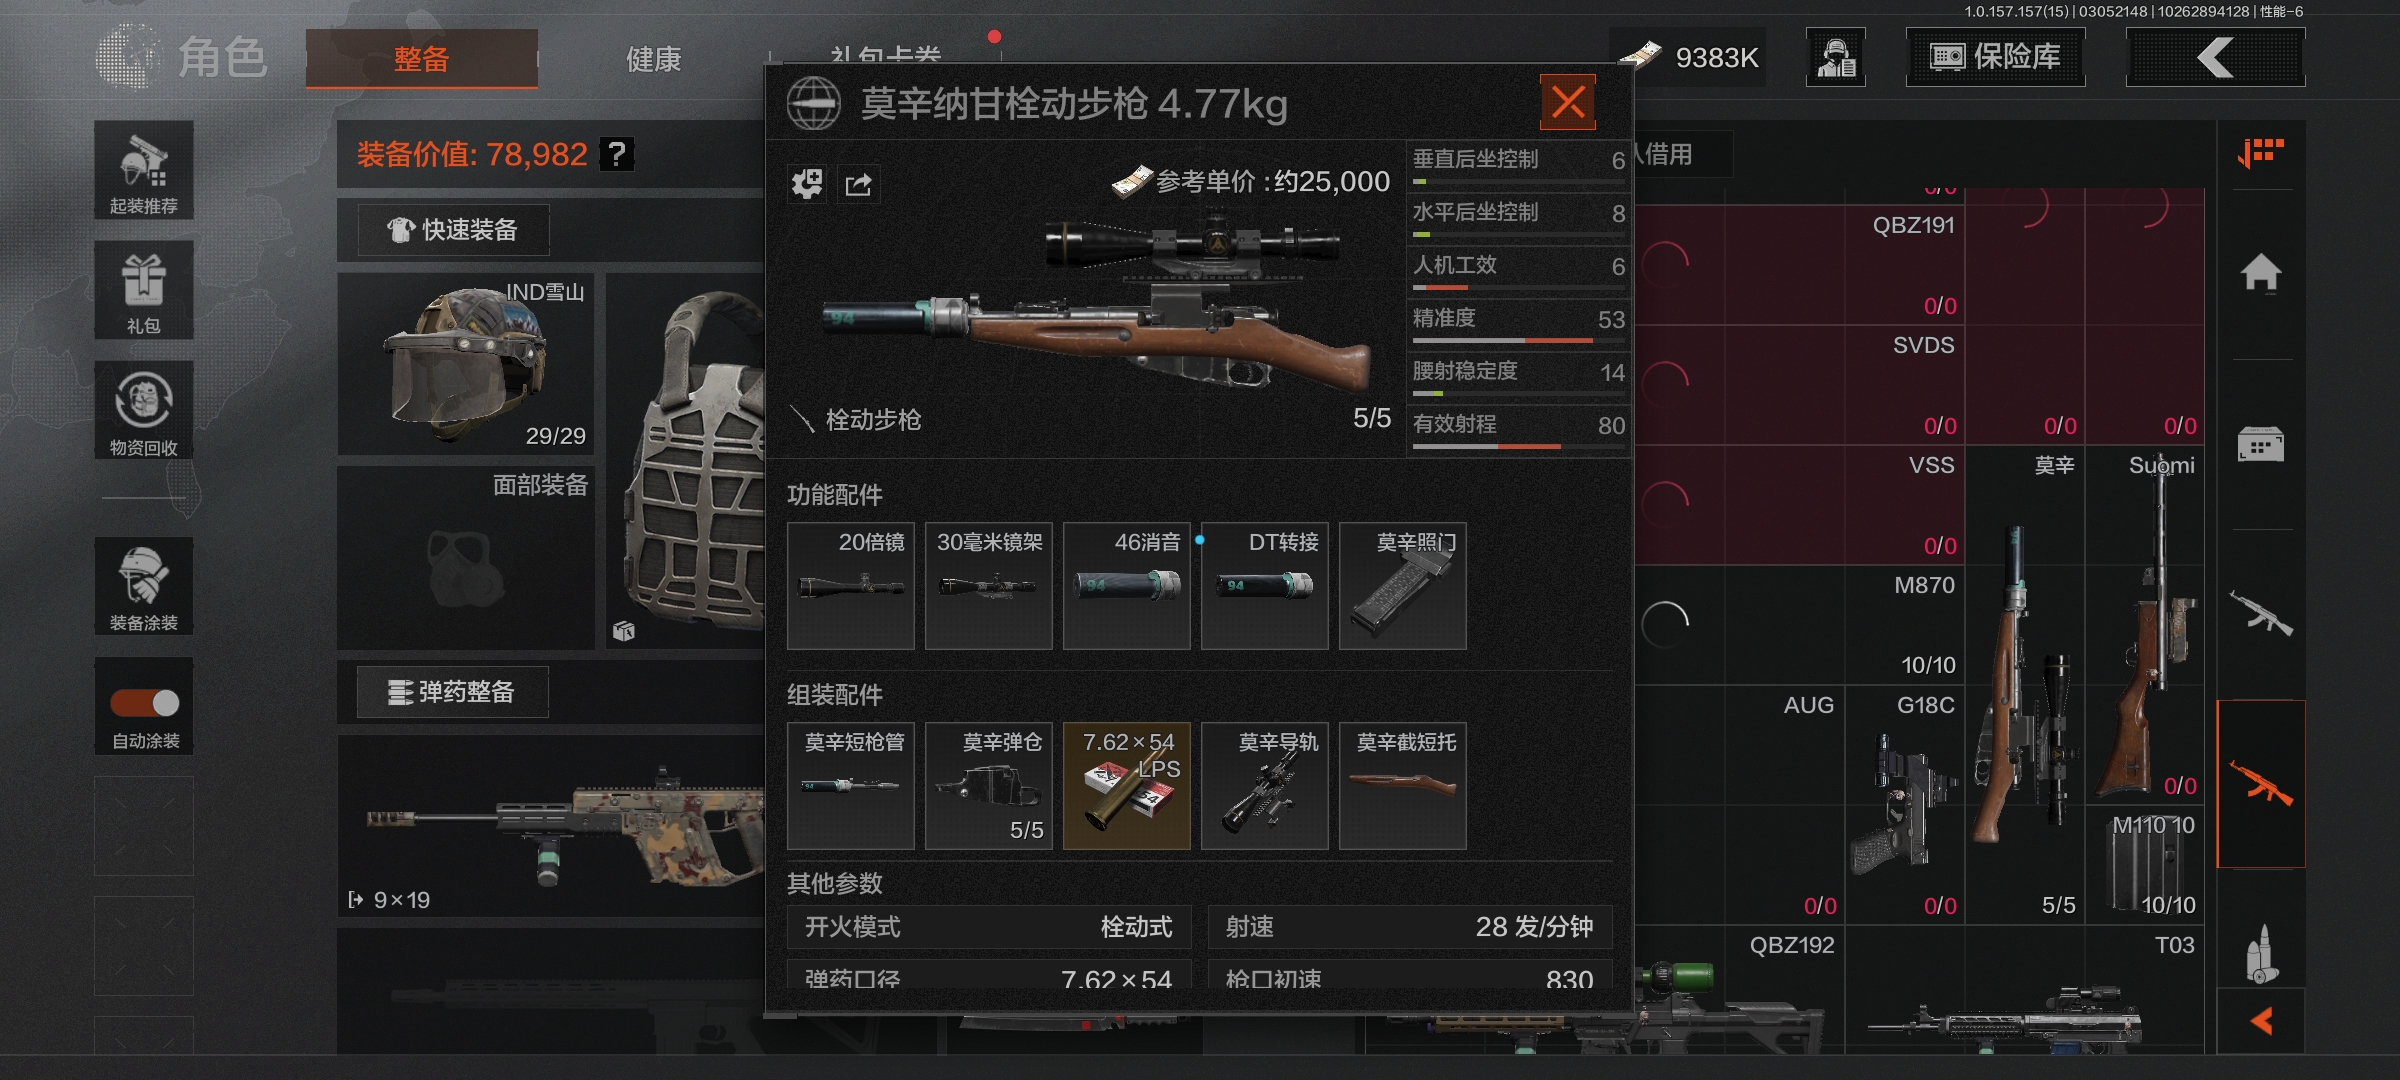
Task: Select the 7.62×54 LPS ammo slot
Action: click(x=1127, y=786)
